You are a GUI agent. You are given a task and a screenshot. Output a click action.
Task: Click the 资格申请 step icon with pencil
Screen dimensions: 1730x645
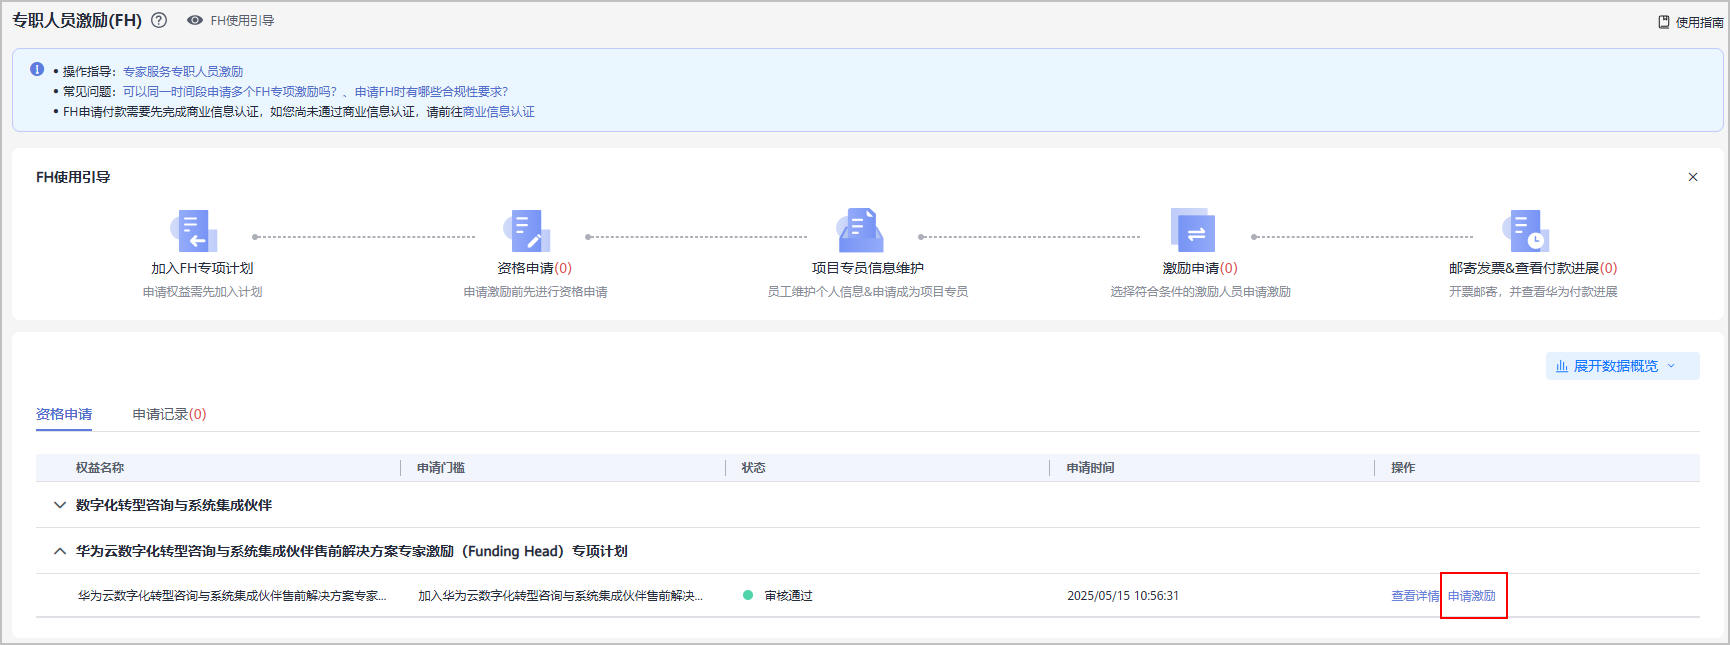526,231
